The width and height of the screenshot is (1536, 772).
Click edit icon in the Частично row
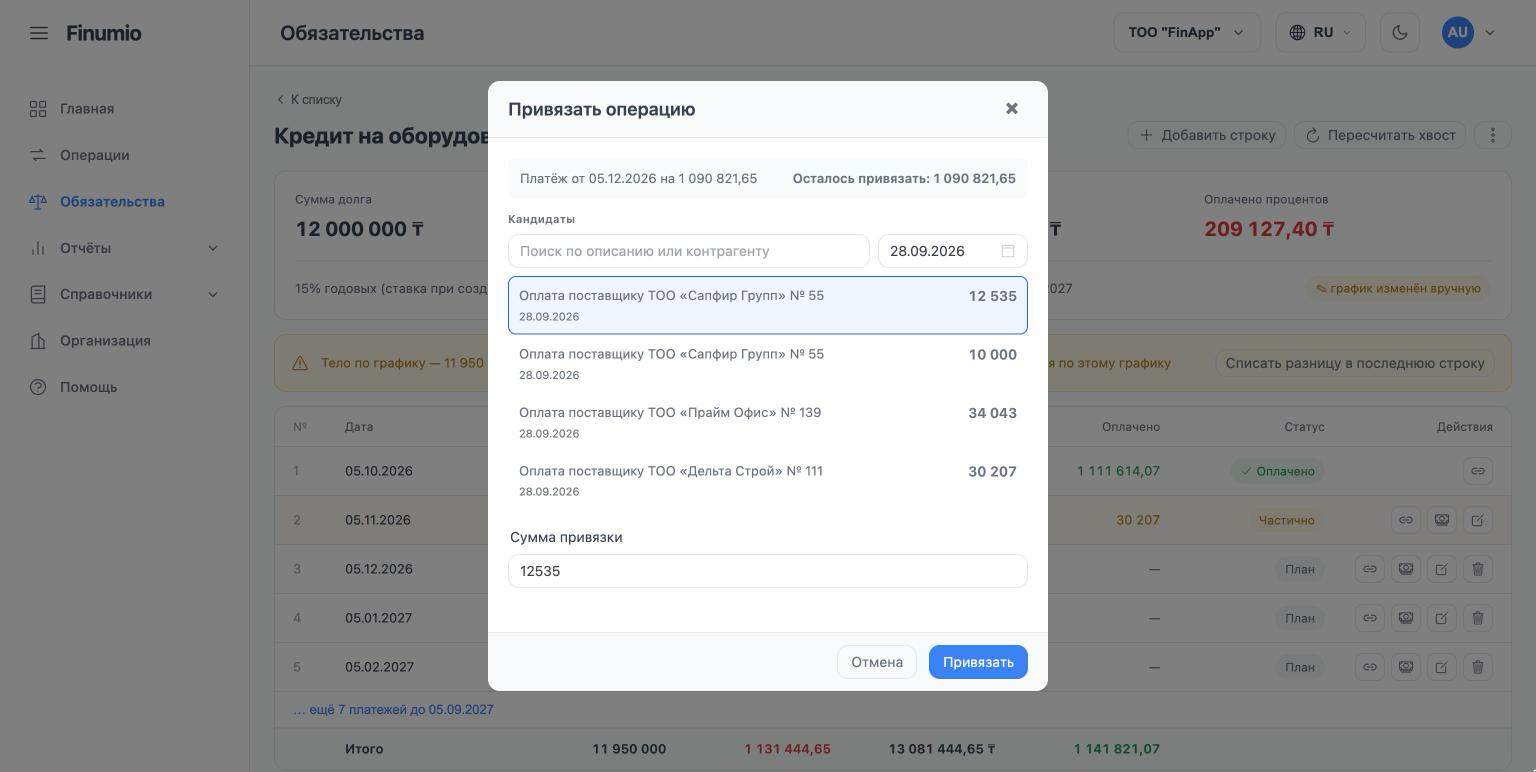(1478, 520)
